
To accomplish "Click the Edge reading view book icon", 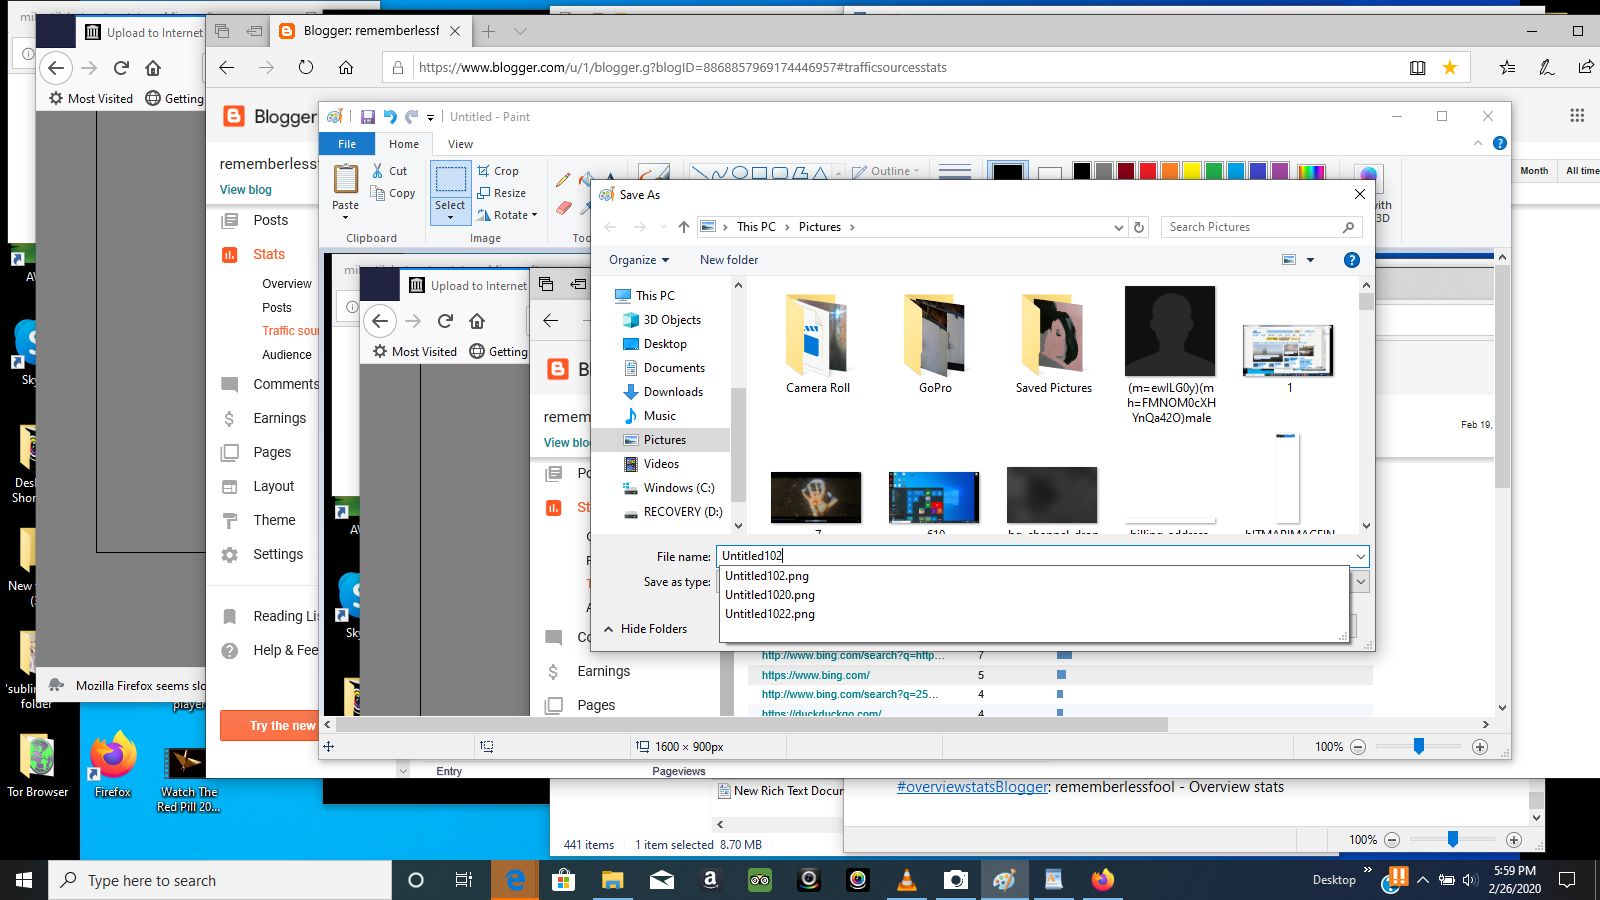I will tap(1417, 67).
